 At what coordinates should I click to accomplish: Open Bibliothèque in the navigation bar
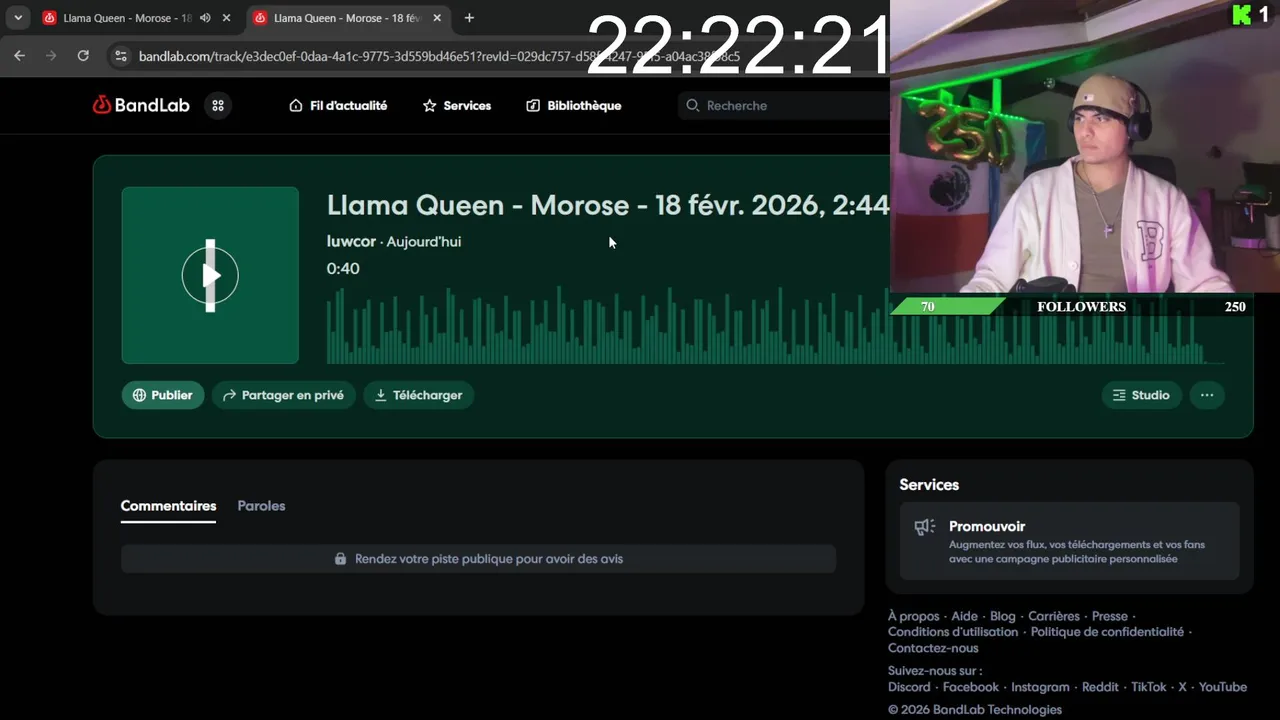pos(574,105)
